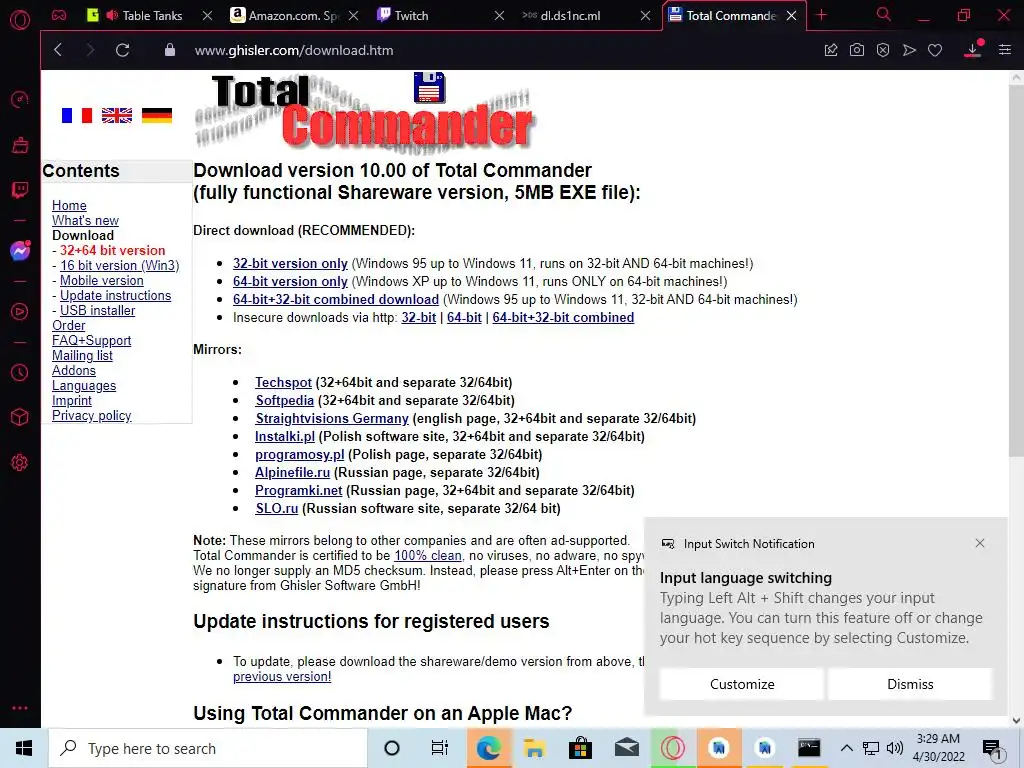Open the 100% clean link

coord(428,556)
